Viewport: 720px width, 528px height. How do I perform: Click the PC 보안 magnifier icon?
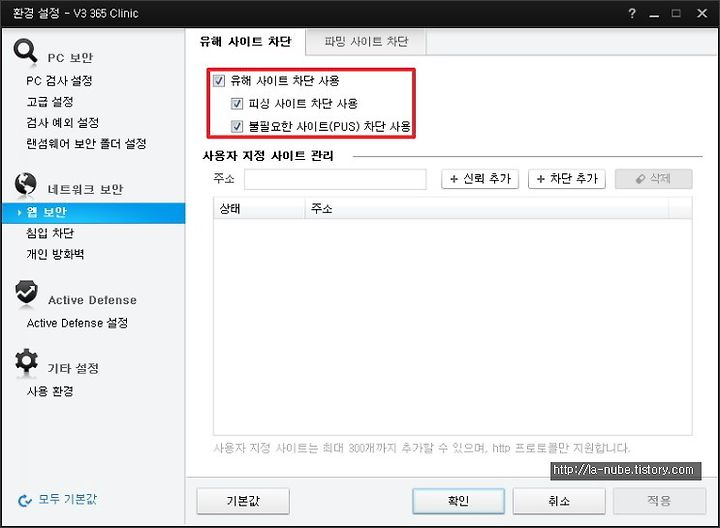click(25, 51)
